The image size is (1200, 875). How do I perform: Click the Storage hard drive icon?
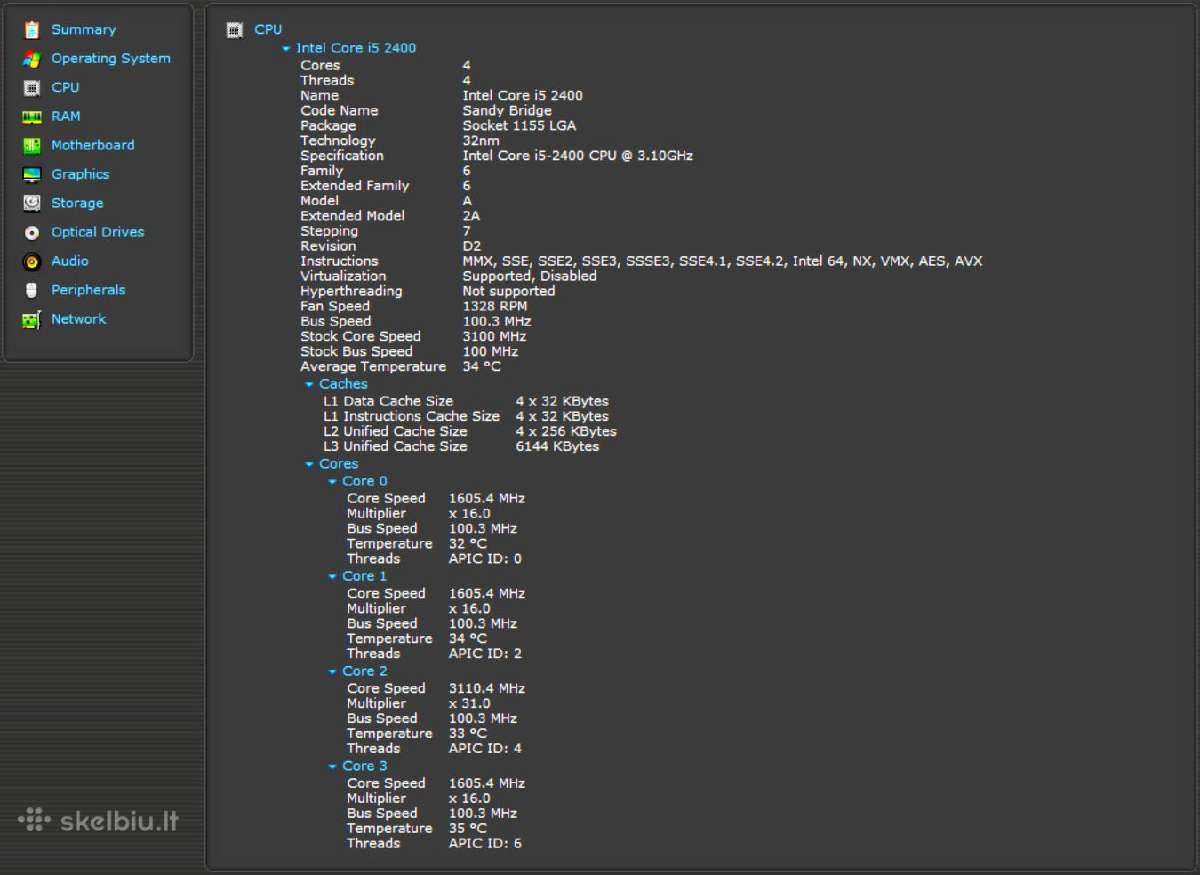point(32,203)
